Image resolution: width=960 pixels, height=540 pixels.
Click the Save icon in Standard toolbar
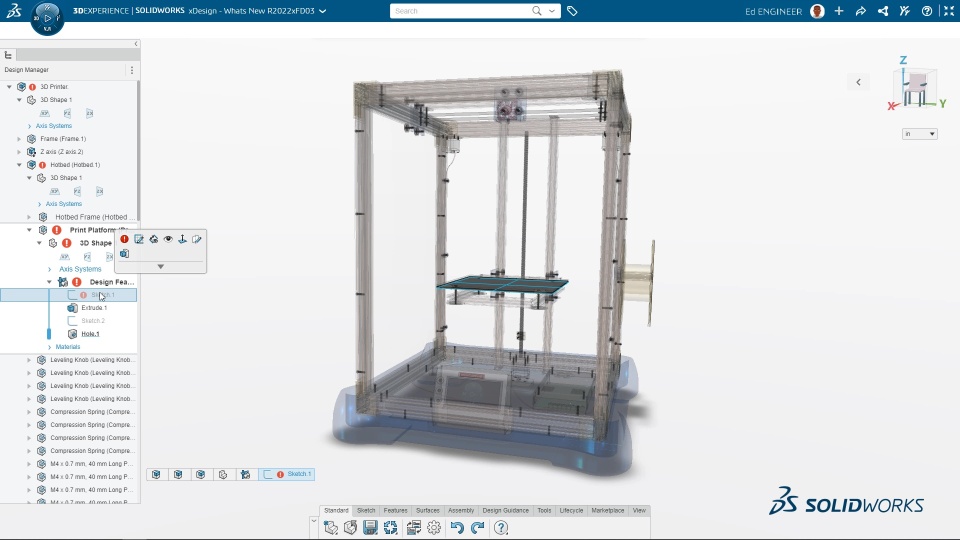(x=370, y=528)
